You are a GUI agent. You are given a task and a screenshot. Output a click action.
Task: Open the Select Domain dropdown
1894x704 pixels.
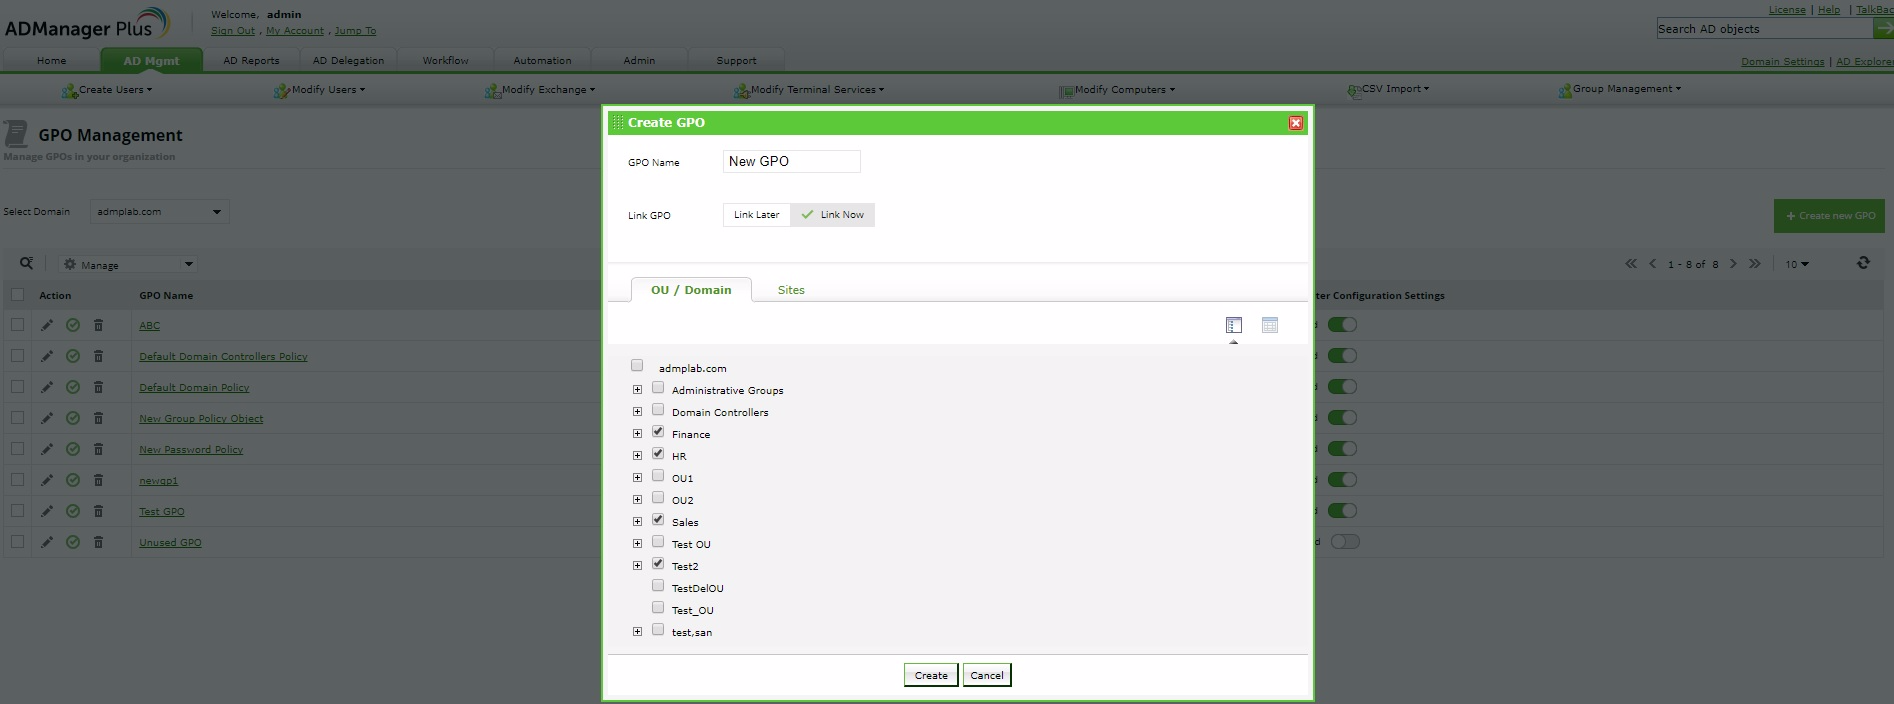pyautogui.click(x=160, y=212)
